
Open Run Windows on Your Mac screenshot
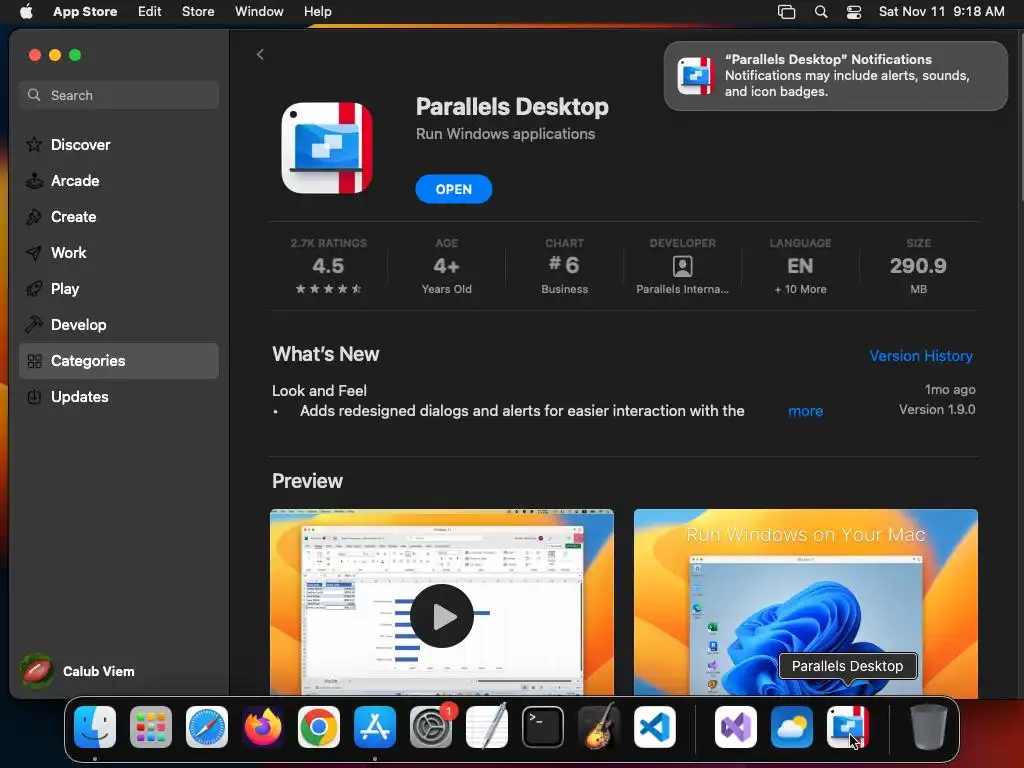click(x=806, y=603)
